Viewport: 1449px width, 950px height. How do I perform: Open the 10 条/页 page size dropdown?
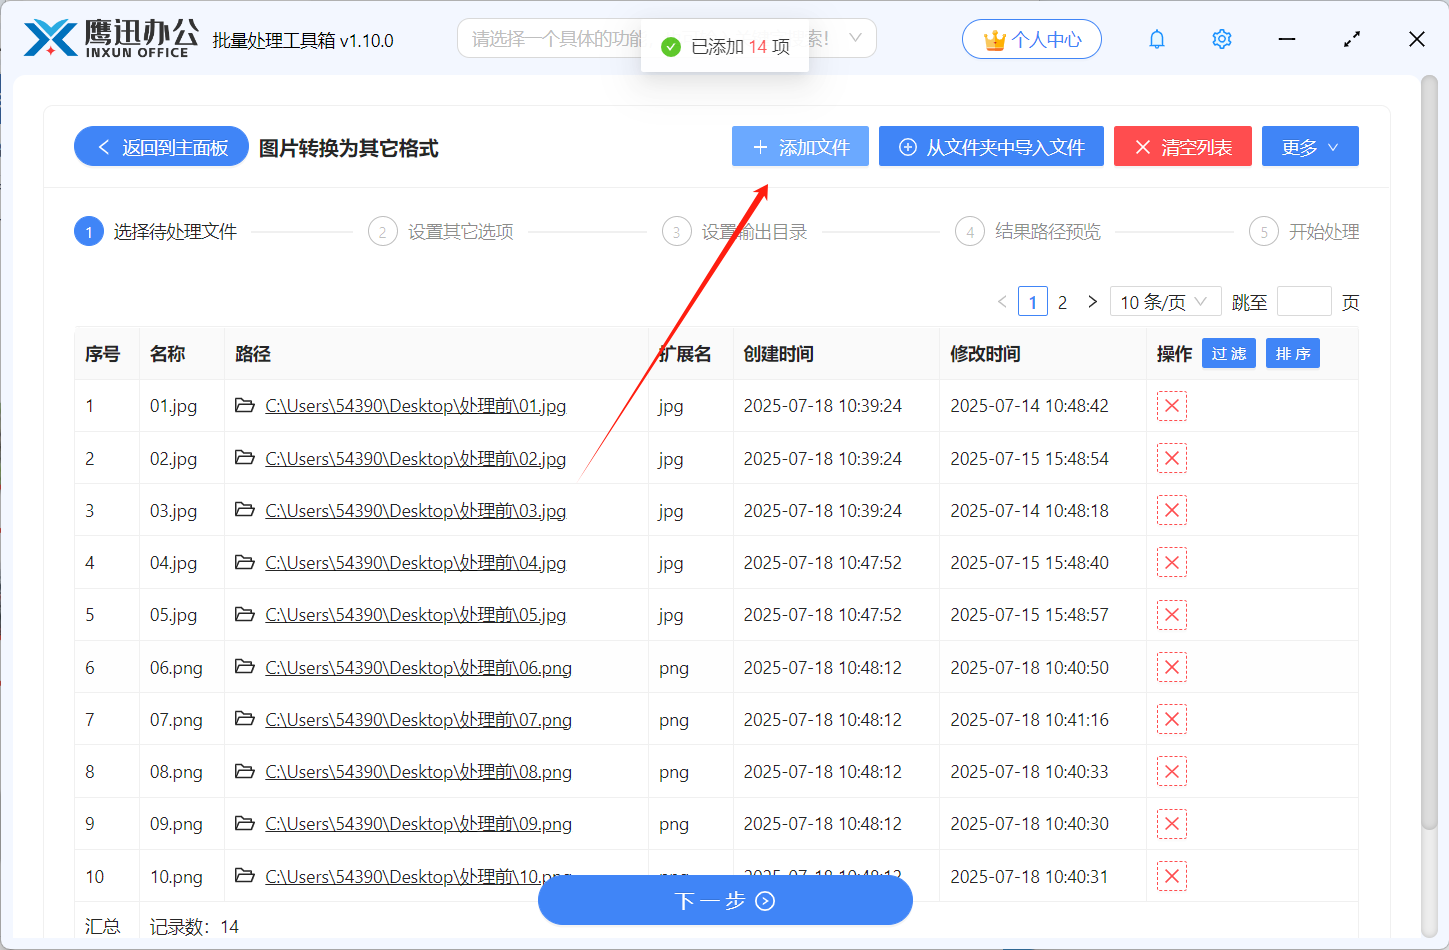[x=1165, y=301]
